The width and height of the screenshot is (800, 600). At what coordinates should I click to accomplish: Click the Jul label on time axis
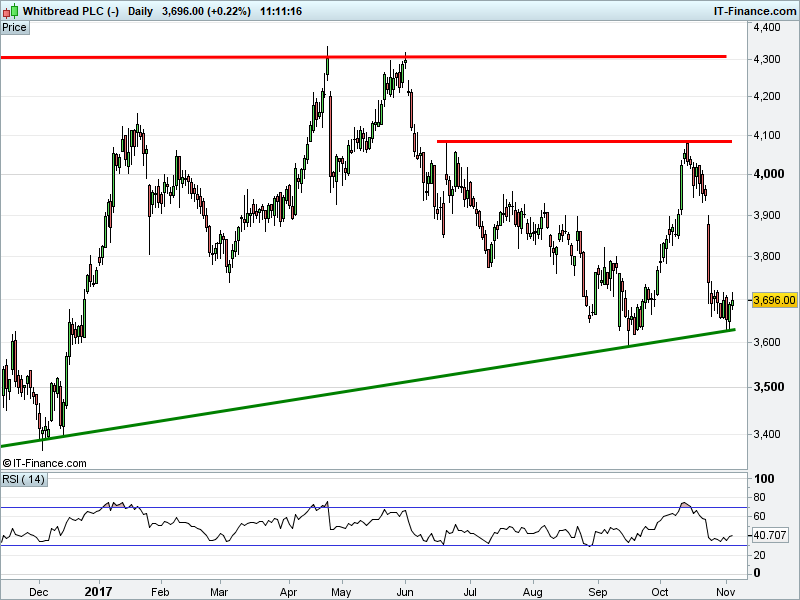pos(470,592)
